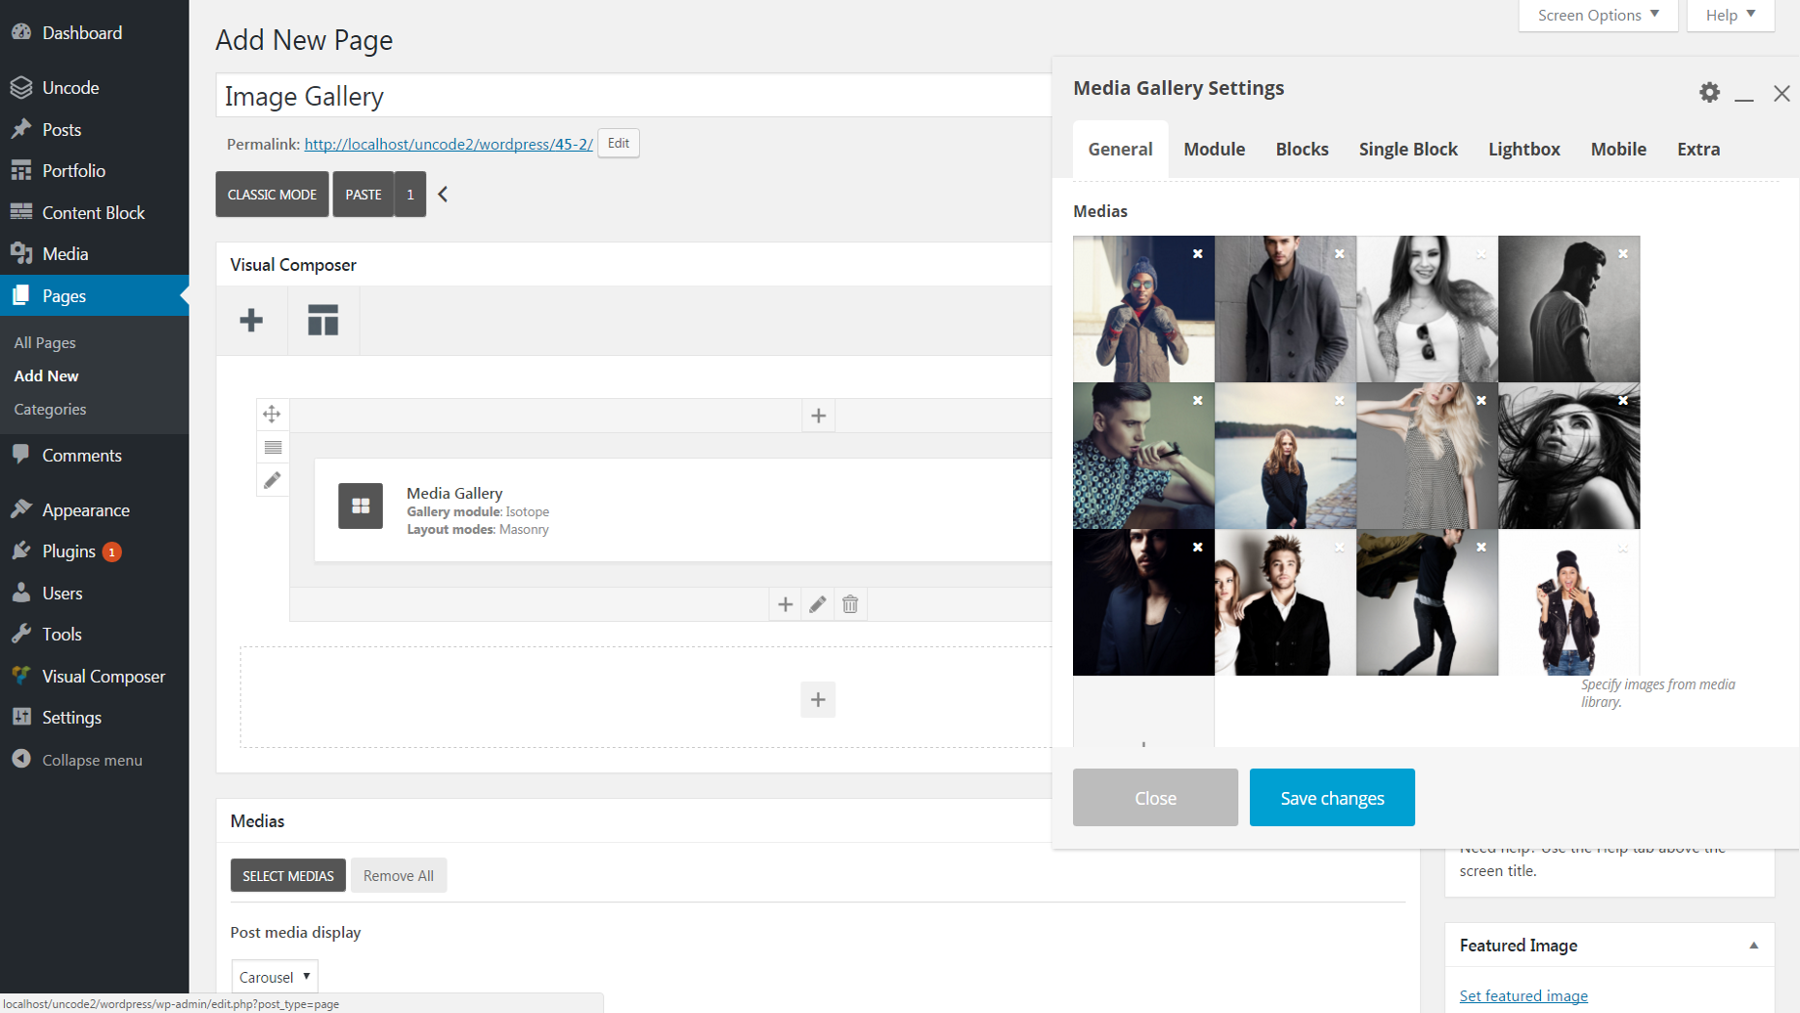Screen dimensions: 1800x1013
Task: Click the column bottom add plus icon
Action: click(785, 604)
